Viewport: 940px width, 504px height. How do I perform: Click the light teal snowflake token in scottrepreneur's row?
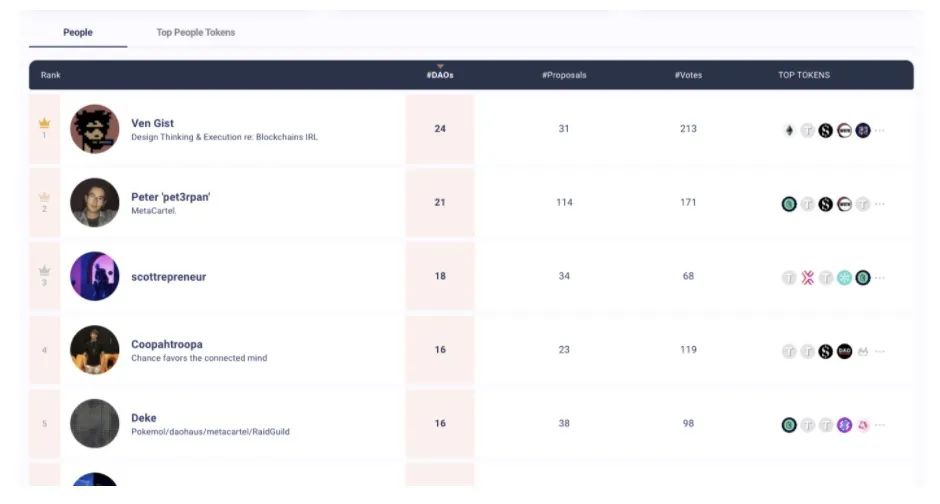click(x=844, y=278)
